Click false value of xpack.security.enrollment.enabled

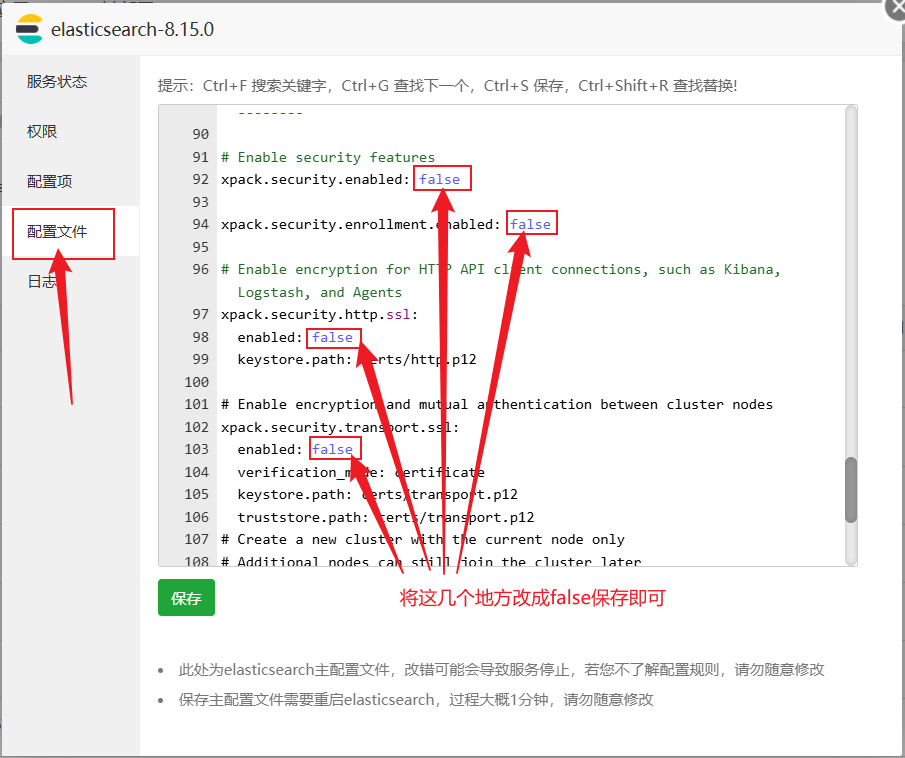pos(530,225)
